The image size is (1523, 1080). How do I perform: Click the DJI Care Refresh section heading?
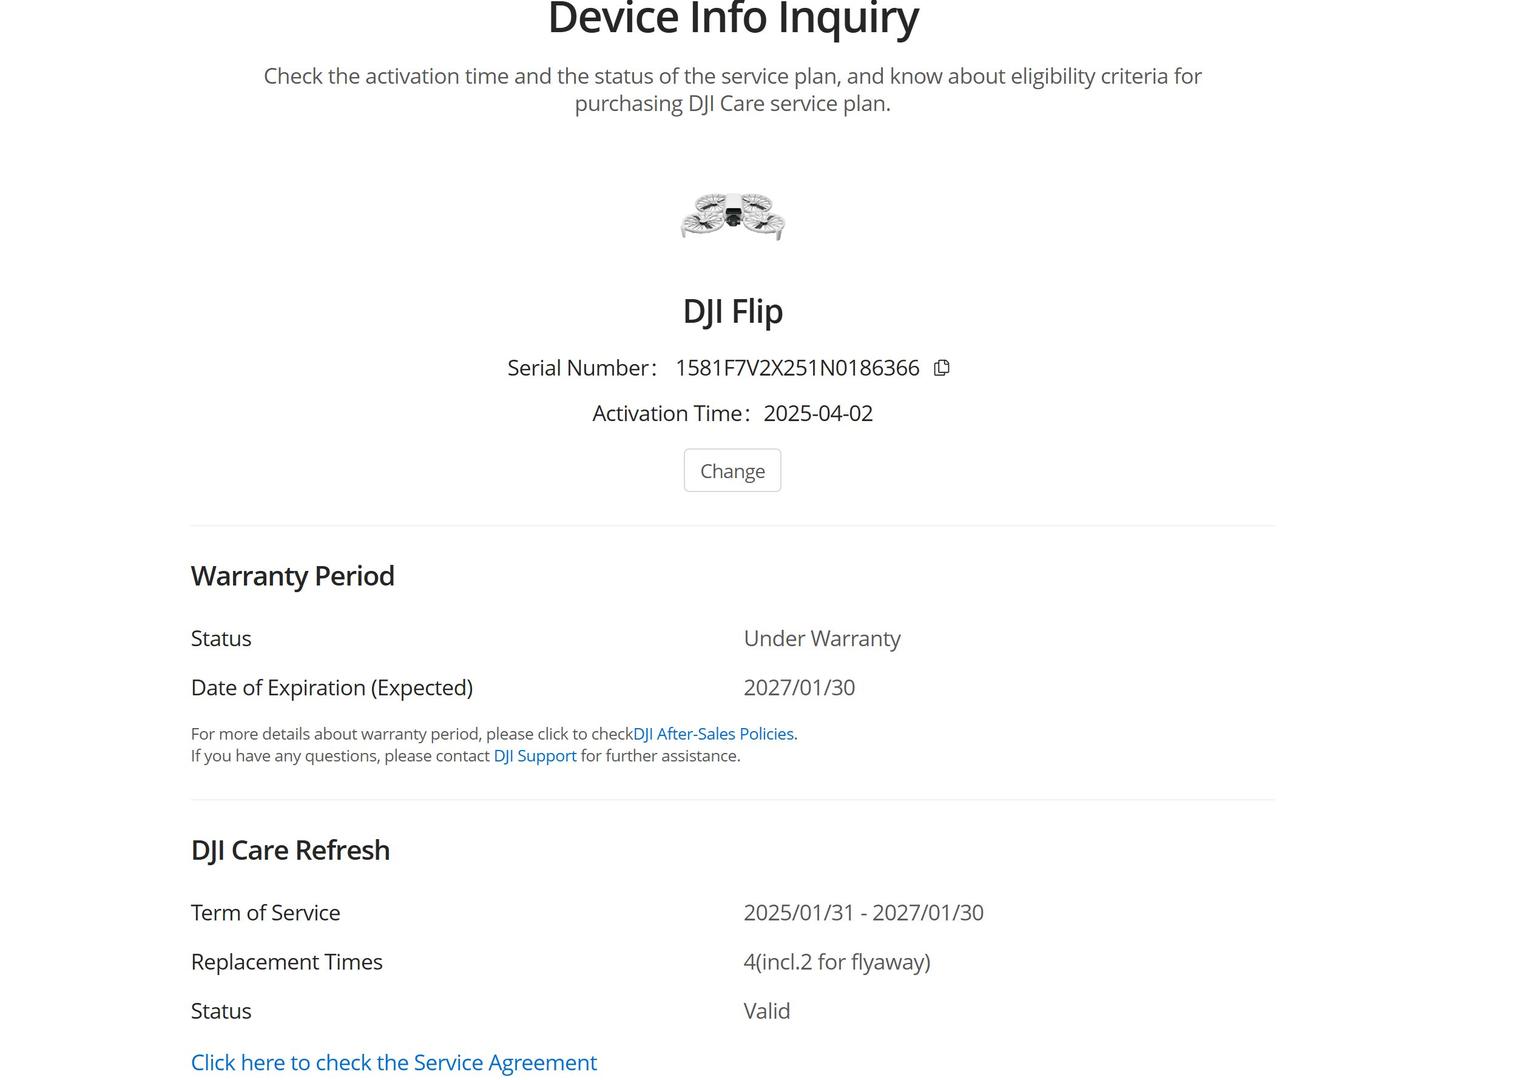point(290,850)
